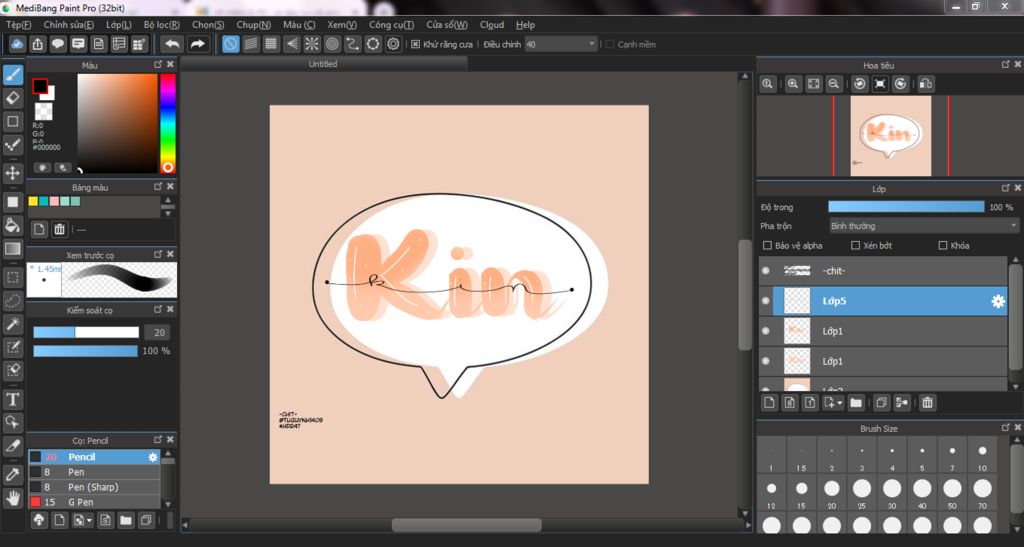This screenshot has width=1024, height=547.
Task: Click the Redo arrow in toolbar
Action: [197, 44]
